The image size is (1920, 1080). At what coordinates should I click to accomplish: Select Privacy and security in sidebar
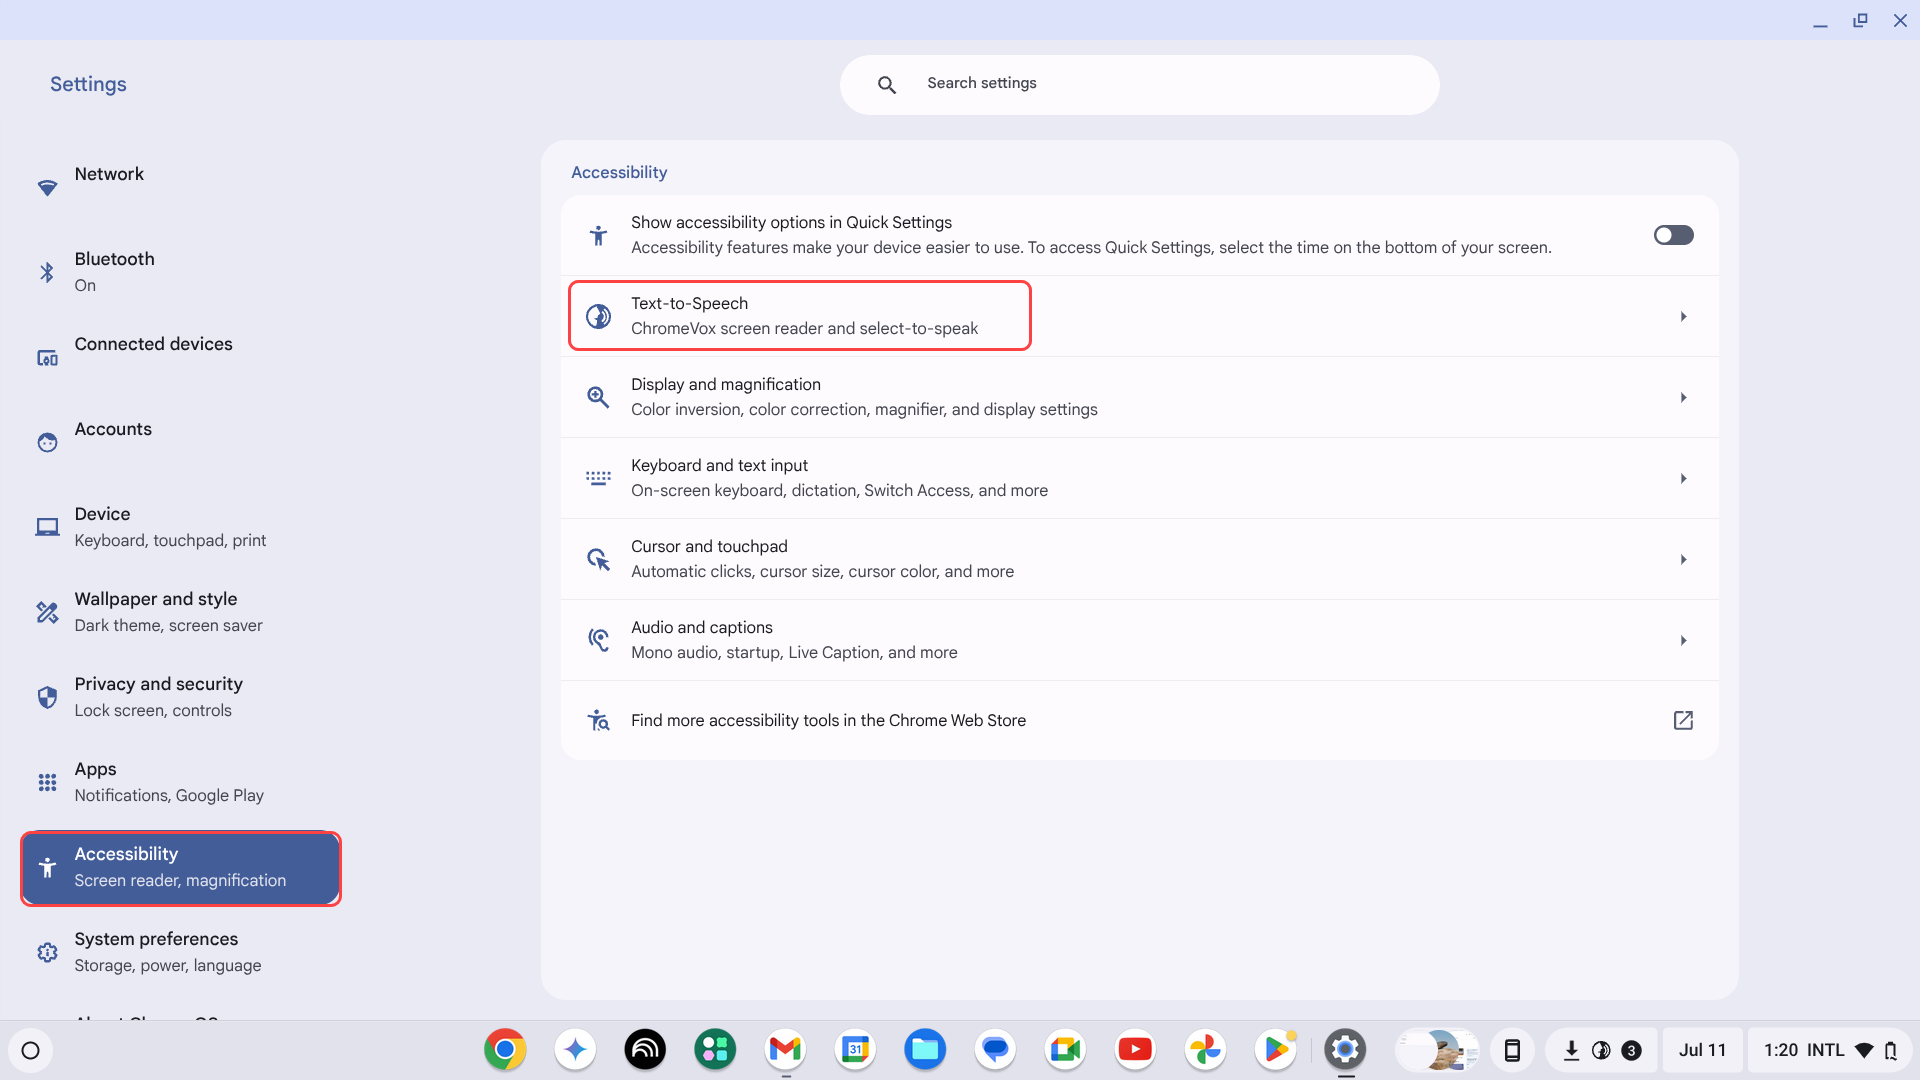pos(180,697)
